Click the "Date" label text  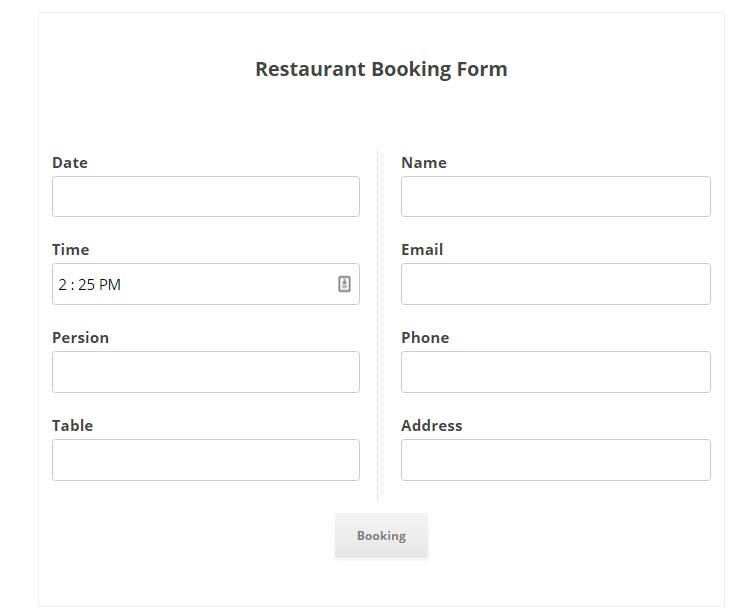(x=70, y=163)
